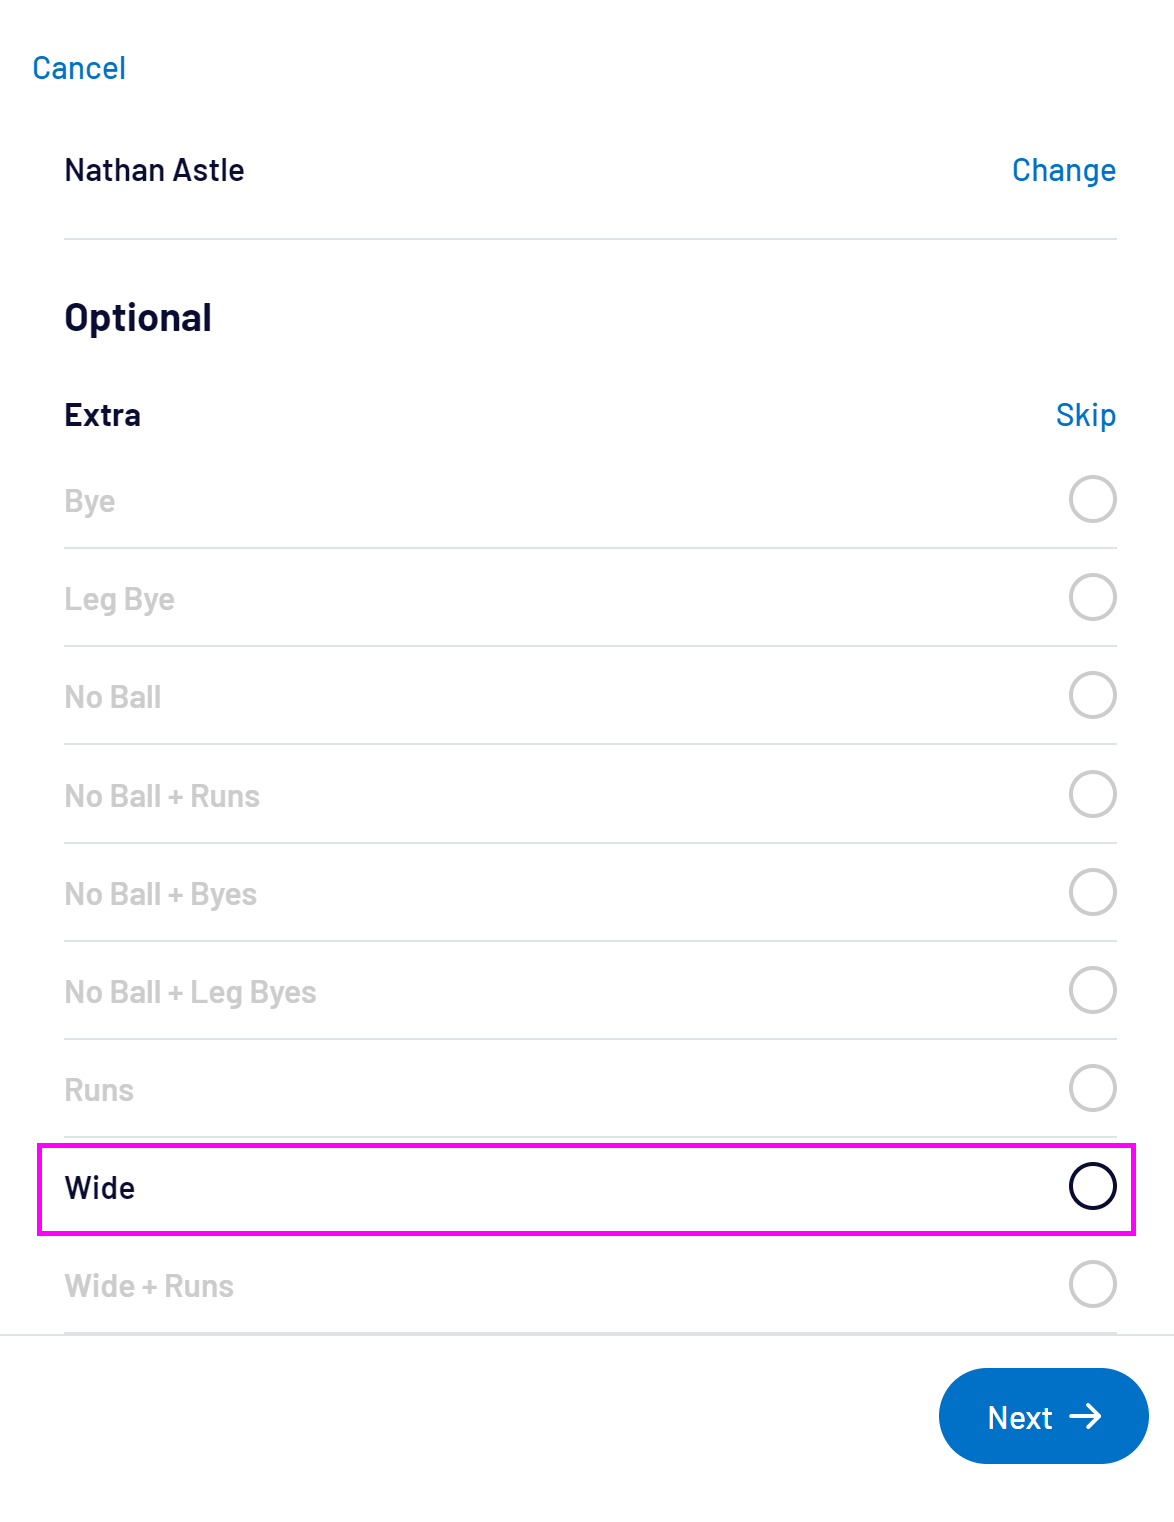Click the 'Leg Bye' label text

click(x=119, y=599)
